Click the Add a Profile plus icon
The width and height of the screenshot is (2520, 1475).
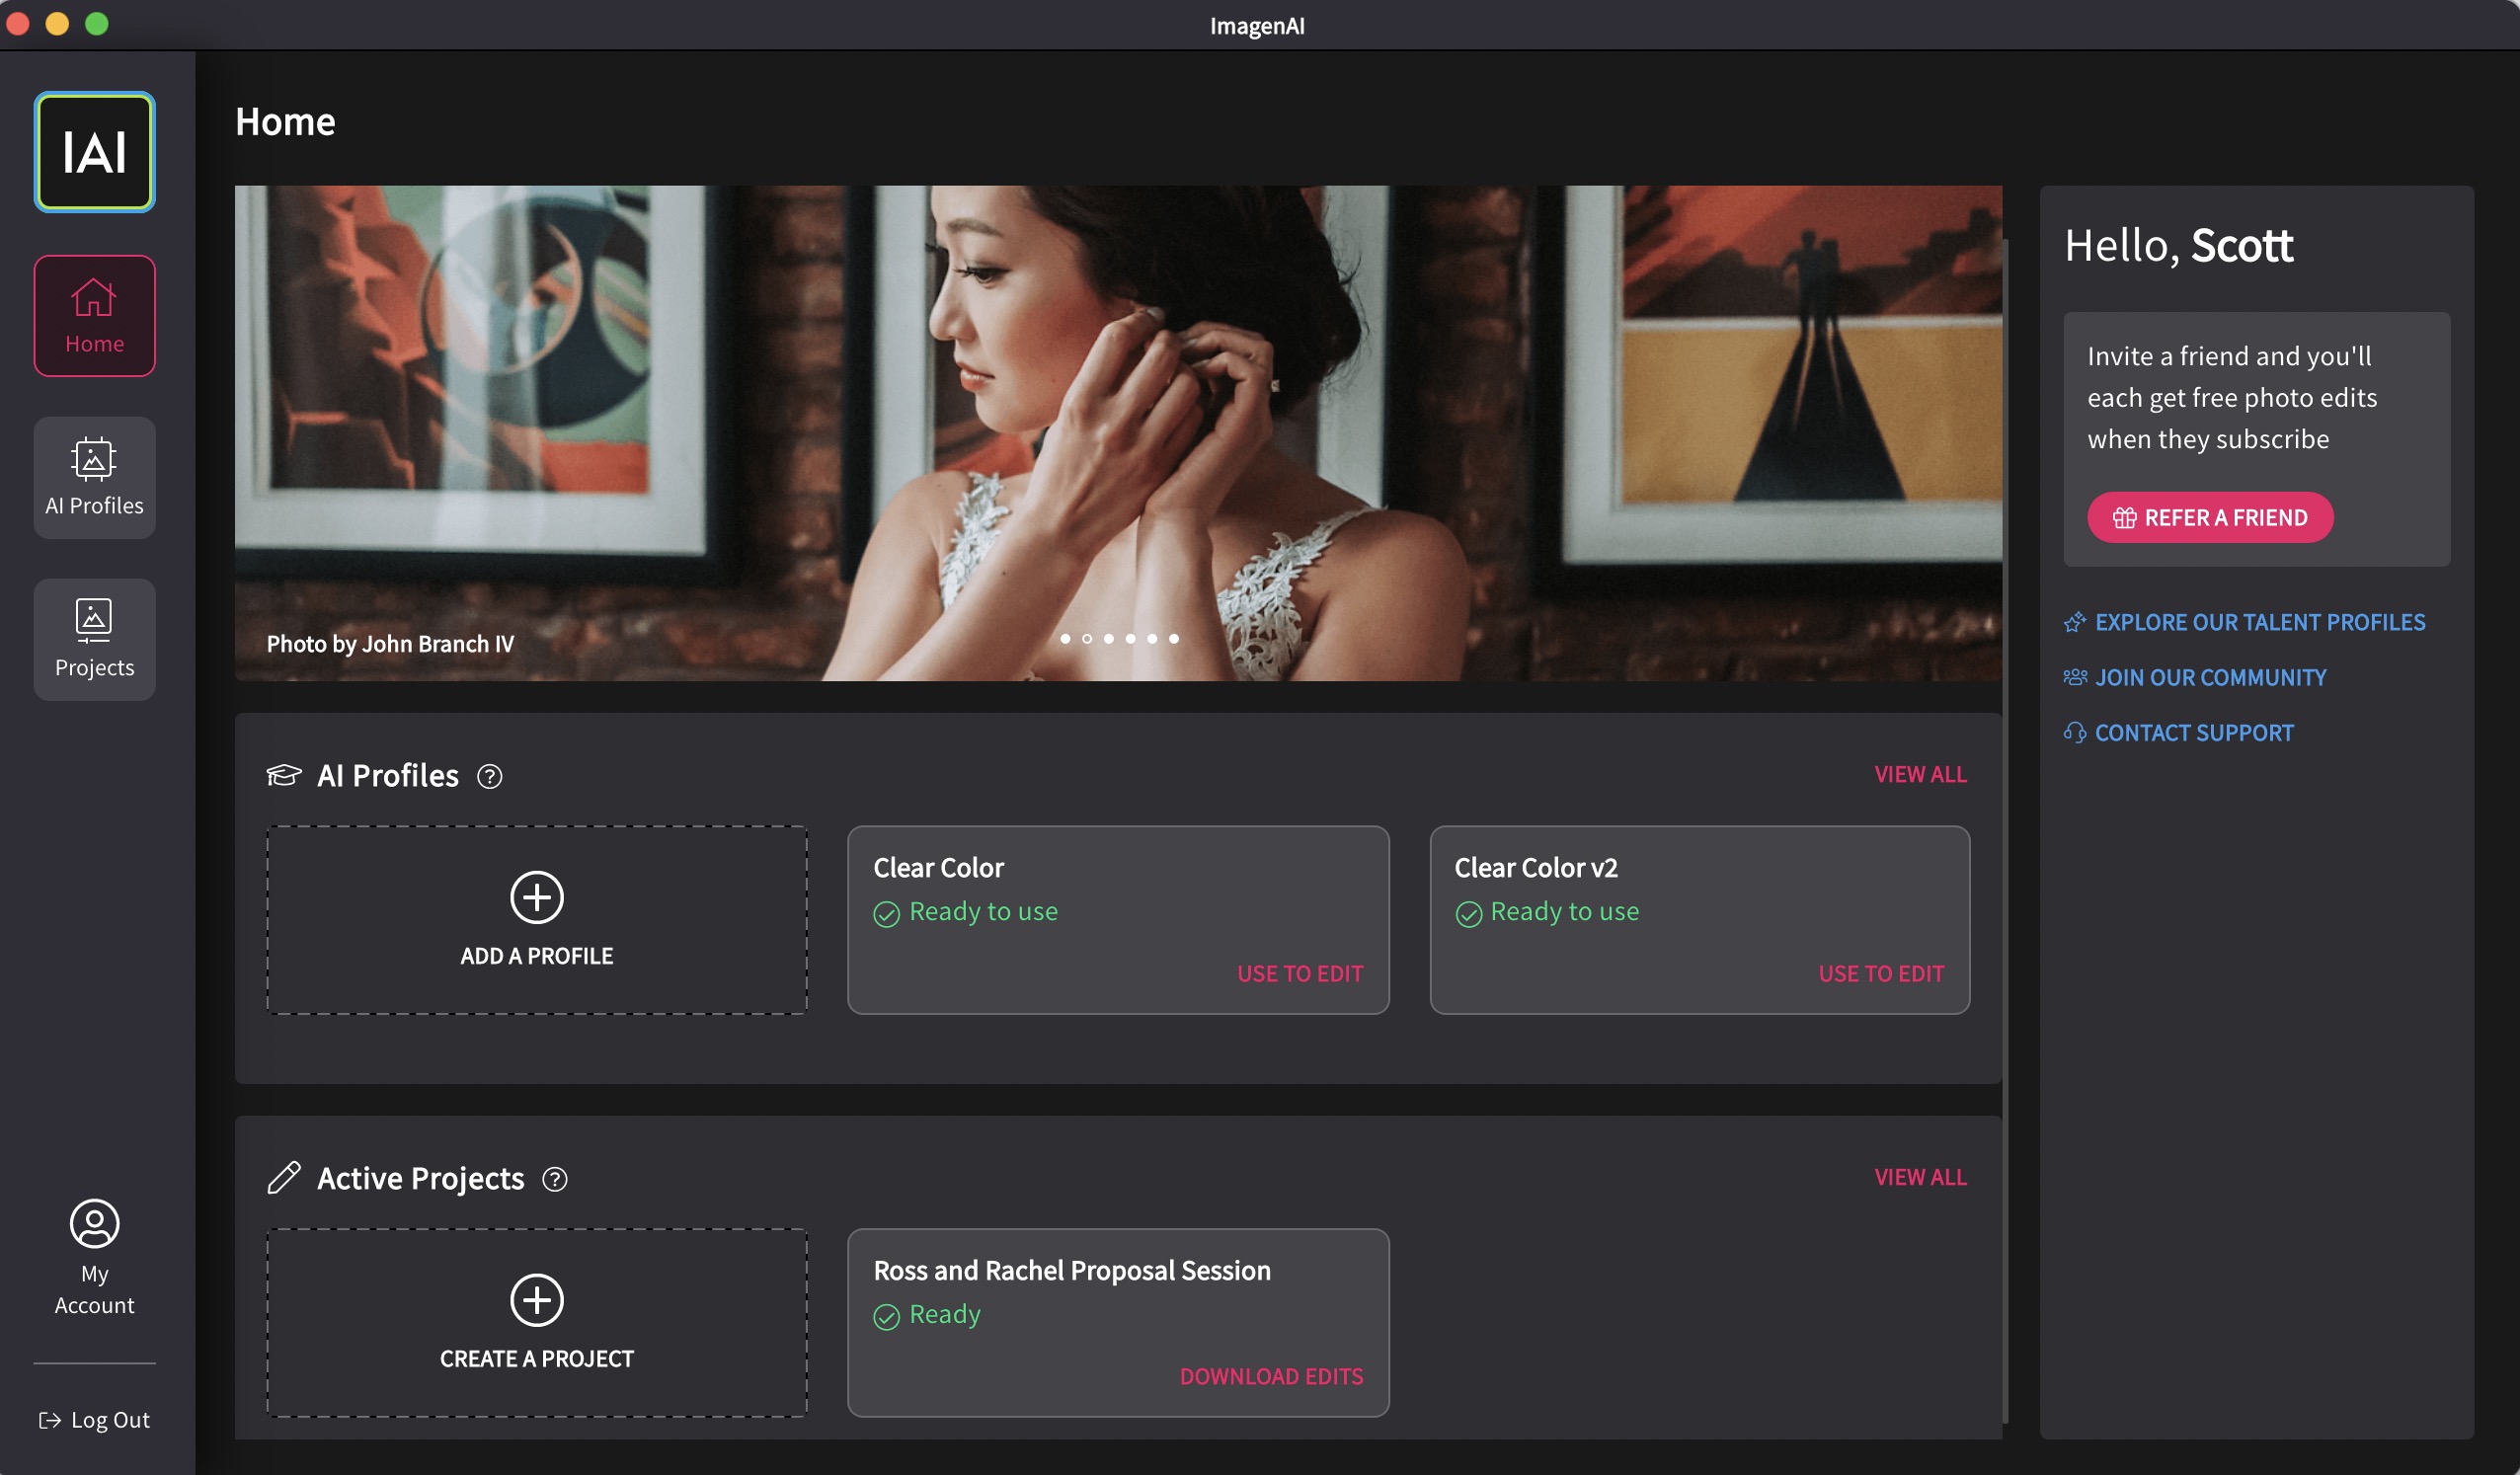tap(535, 897)
